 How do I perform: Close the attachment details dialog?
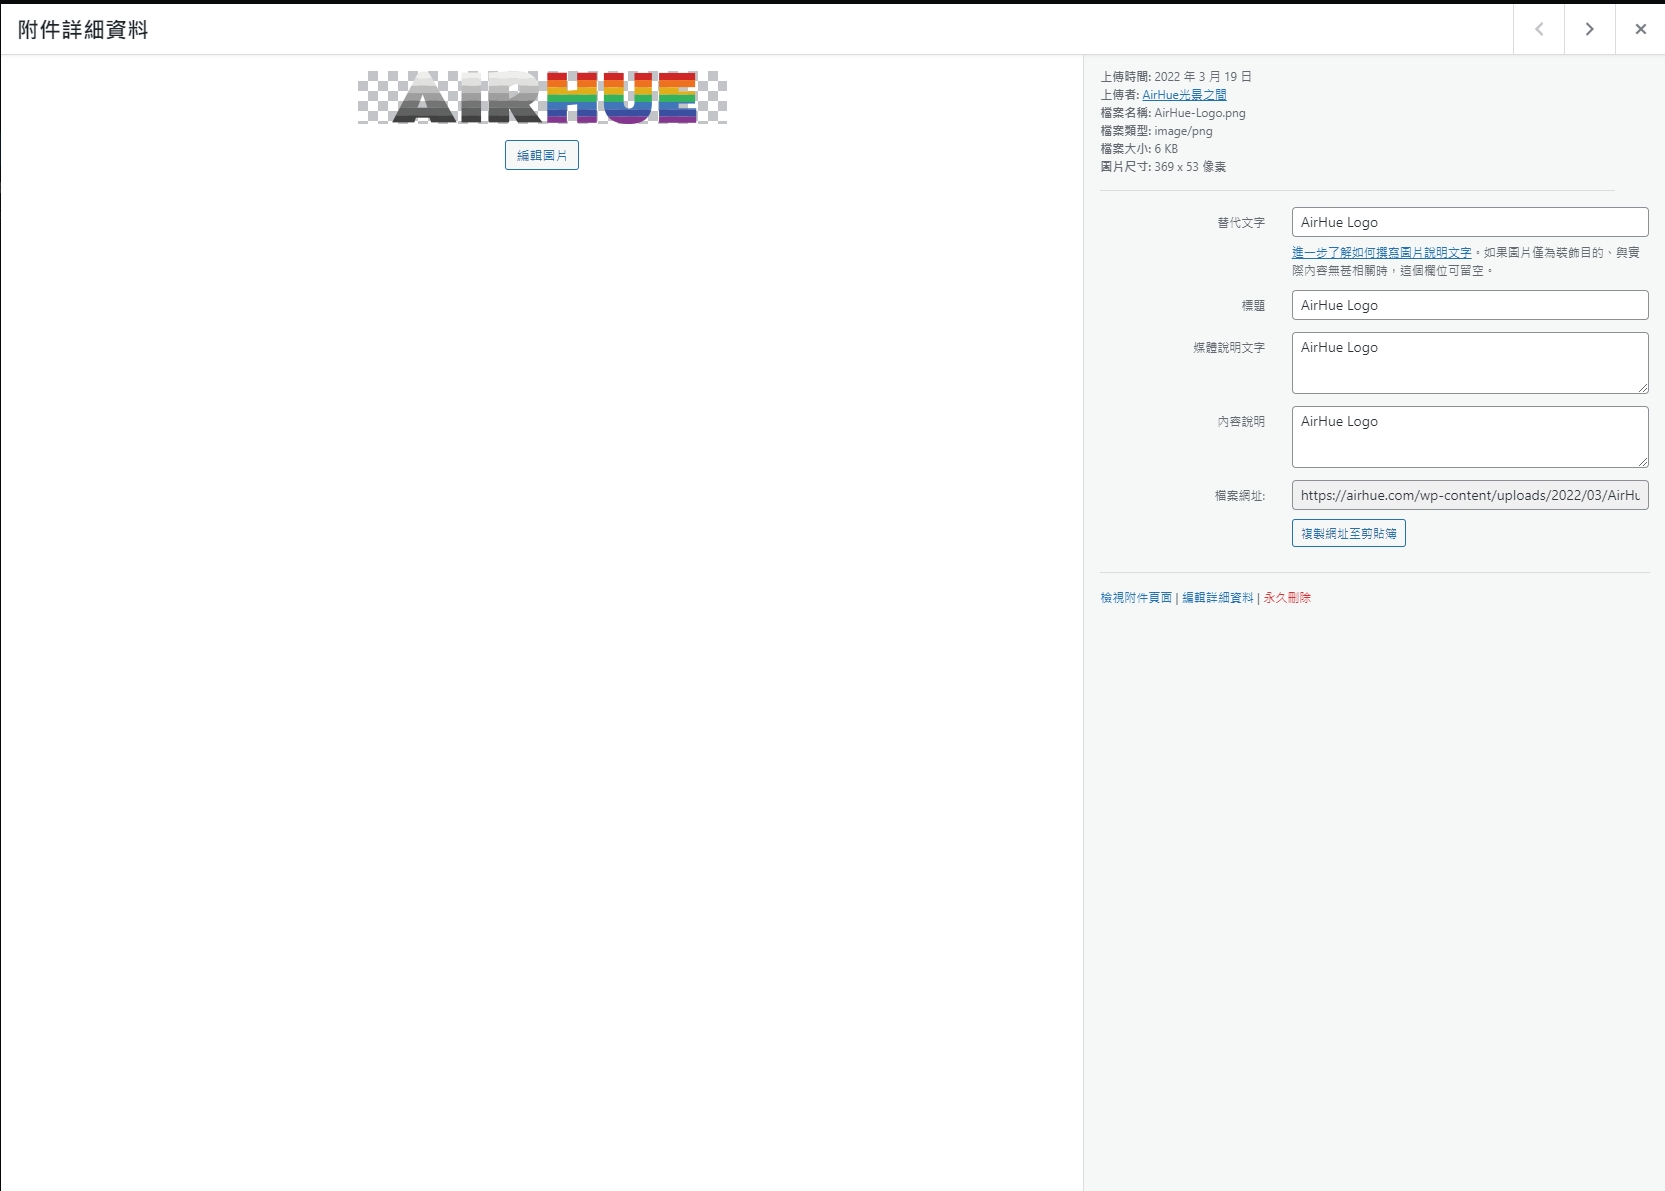(1640, 29)
